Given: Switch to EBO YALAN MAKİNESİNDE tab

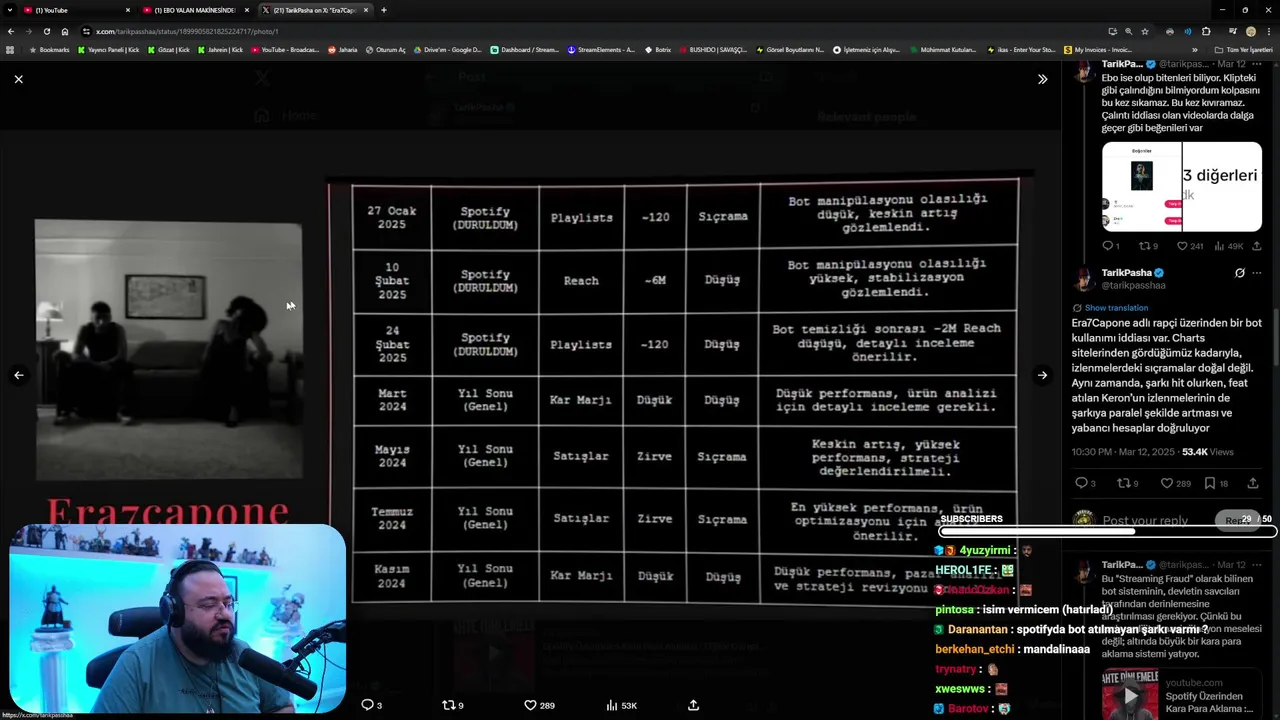Looking at the screenshot, I should [195, 10].
